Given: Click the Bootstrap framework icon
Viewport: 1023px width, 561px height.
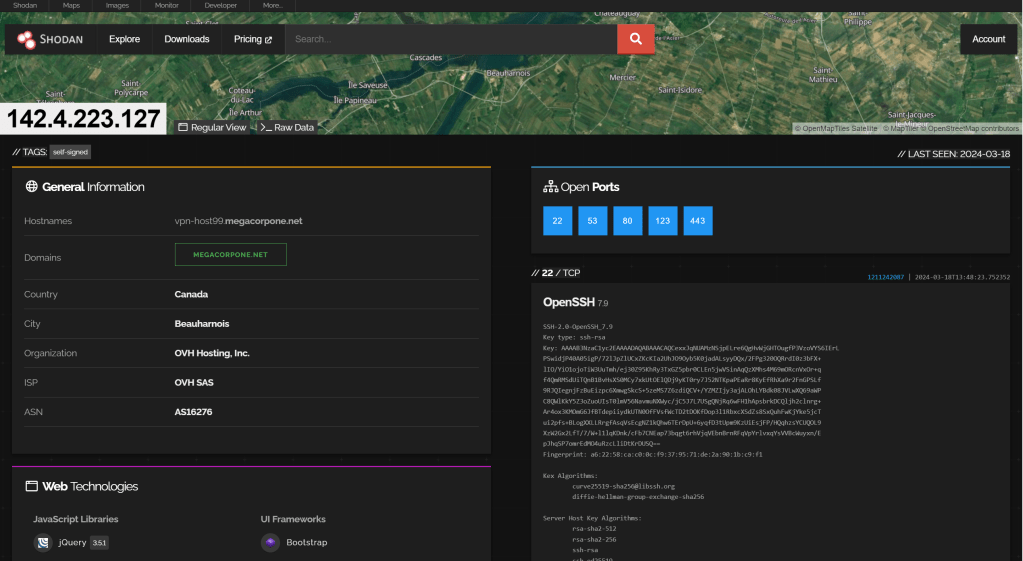Looking at the screenshot, I should click(x=270, y=543).
